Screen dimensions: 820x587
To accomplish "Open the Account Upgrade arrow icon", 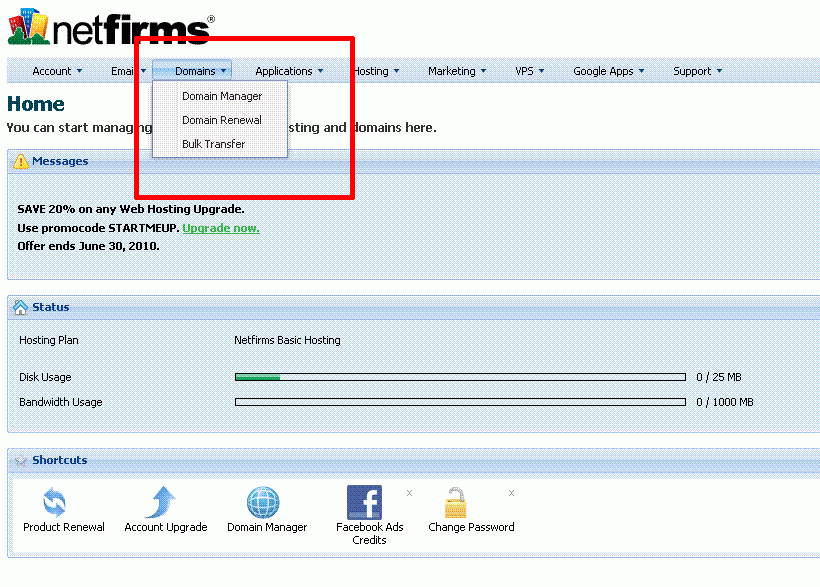I will pyautogui.click(x=161, y=502).
